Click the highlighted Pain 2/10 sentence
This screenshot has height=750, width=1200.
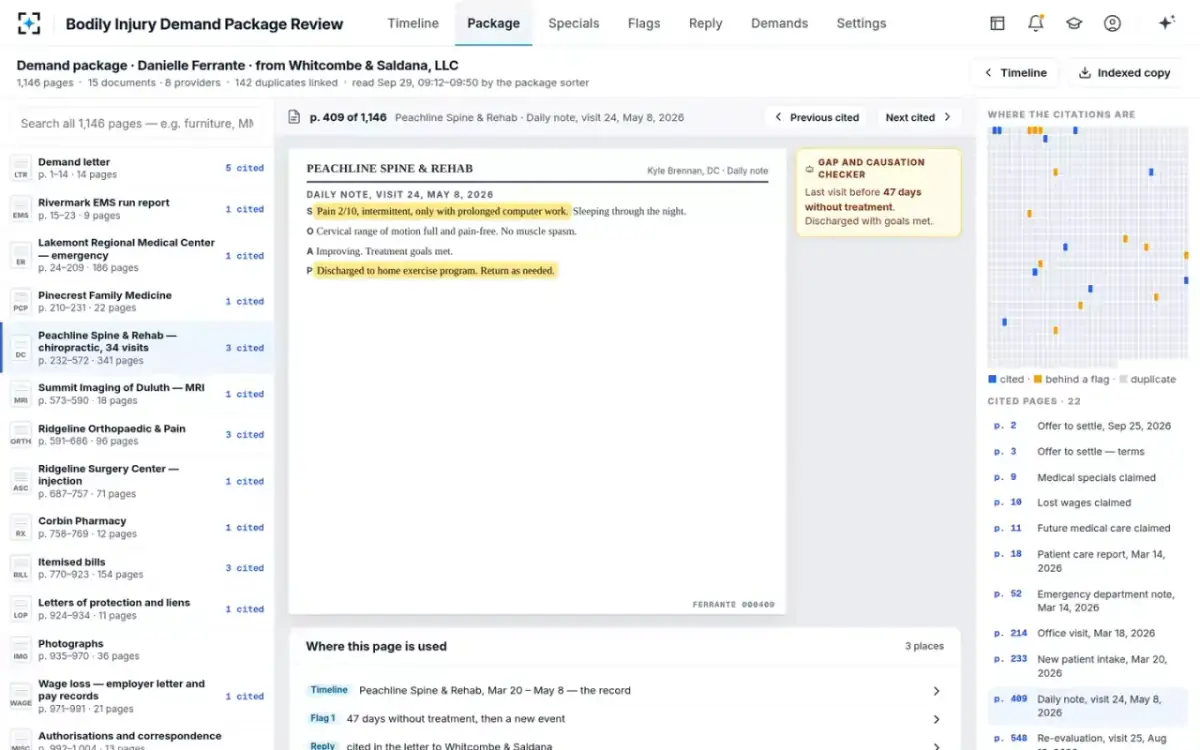click(442, 211)
